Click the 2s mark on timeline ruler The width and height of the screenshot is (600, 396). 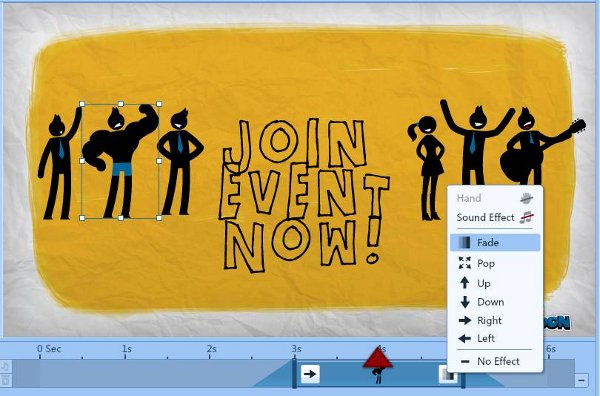coord(211,349)
